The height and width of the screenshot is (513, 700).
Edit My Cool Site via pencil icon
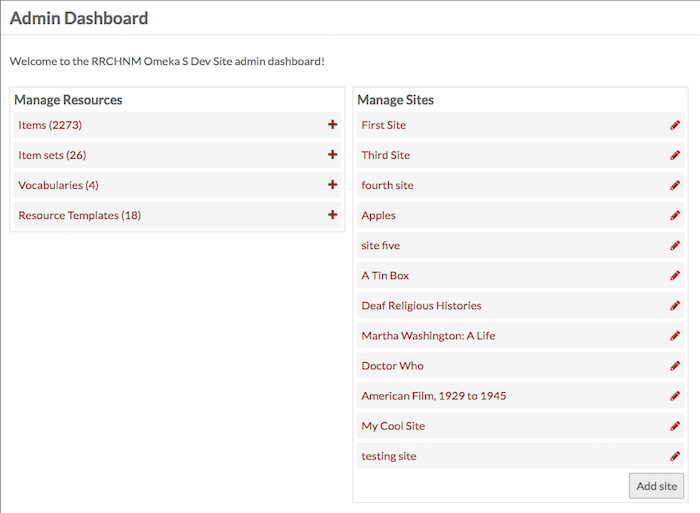tap(675, 426)
